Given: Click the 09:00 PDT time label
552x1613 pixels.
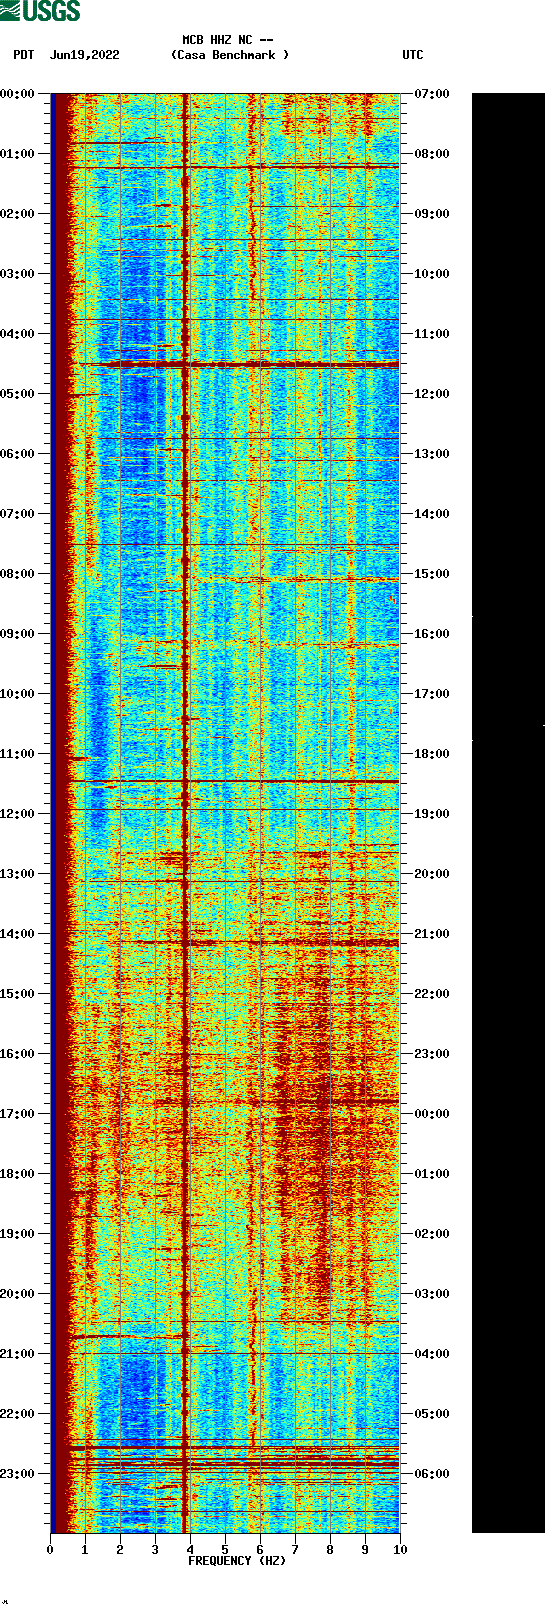Looking at the screenshot, I should (17, 634).
